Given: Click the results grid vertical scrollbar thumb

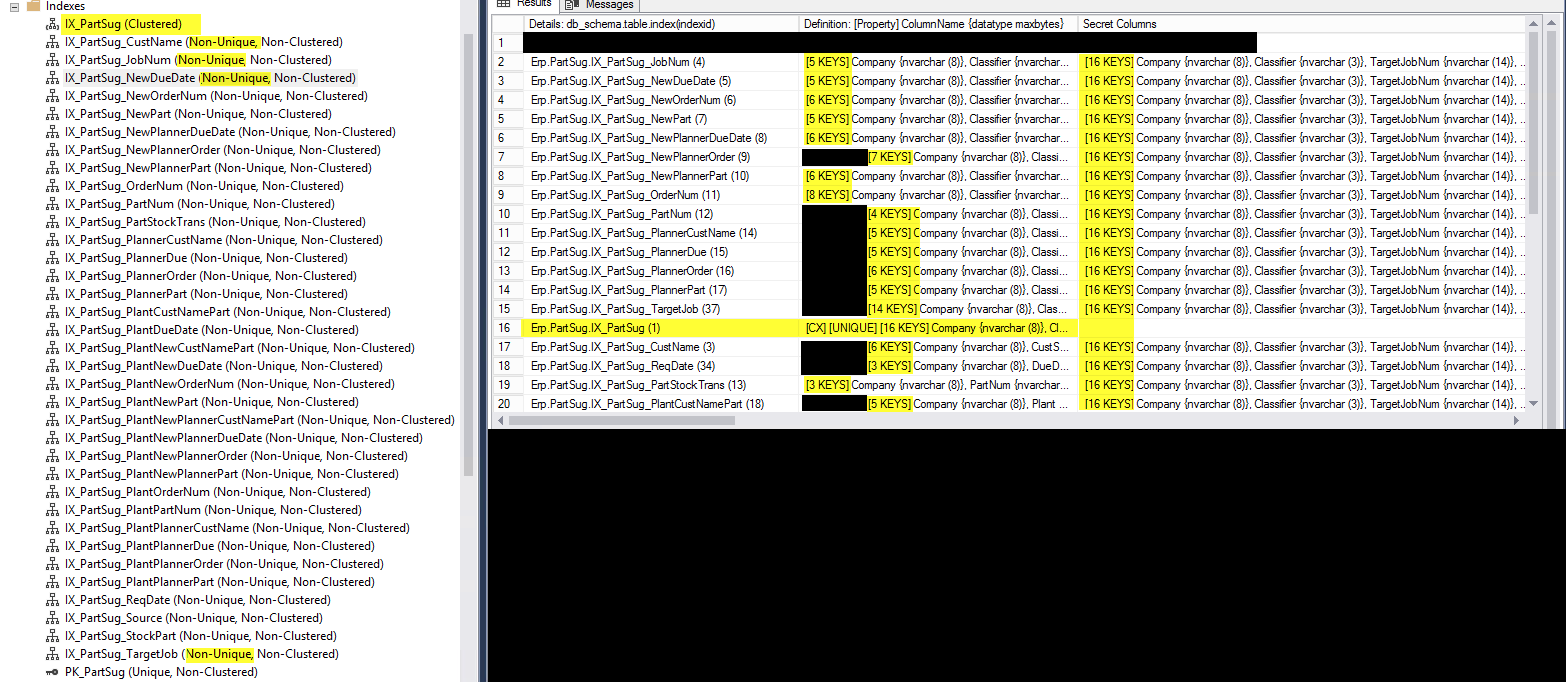Looking at the screenshot, I should [x=1533, y=124].
